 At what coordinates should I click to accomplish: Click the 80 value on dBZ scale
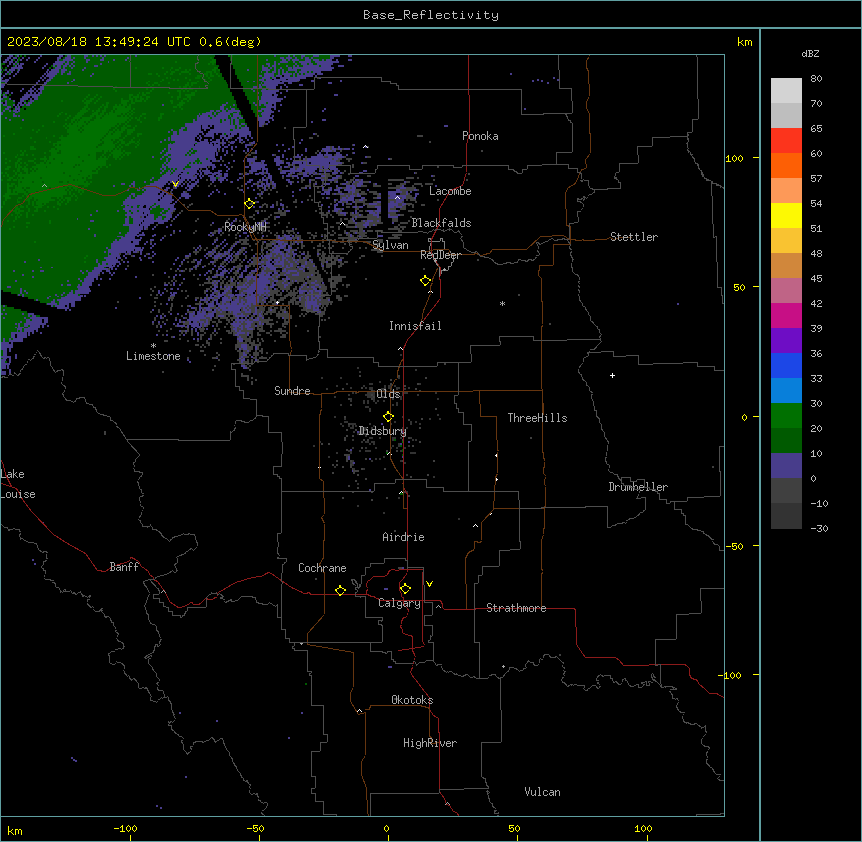click(x=816, y=79)
